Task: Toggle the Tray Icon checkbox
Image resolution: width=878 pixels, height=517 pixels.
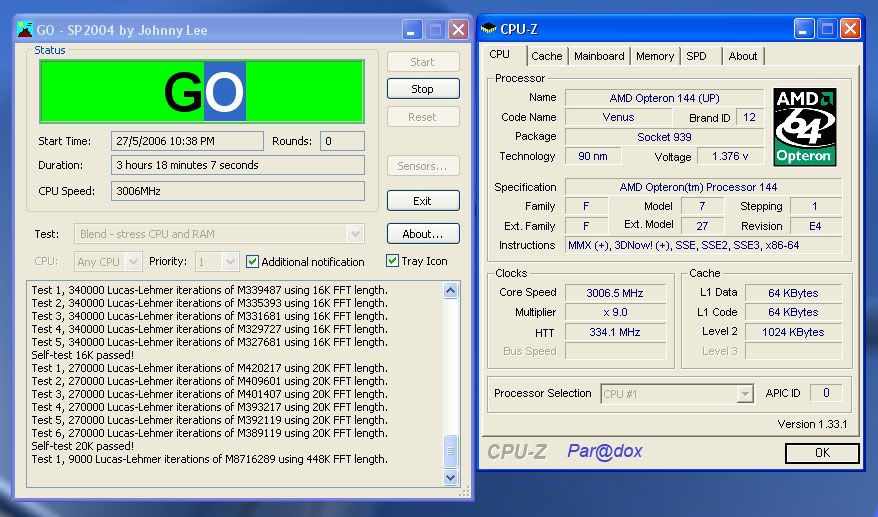Action: 393,260
